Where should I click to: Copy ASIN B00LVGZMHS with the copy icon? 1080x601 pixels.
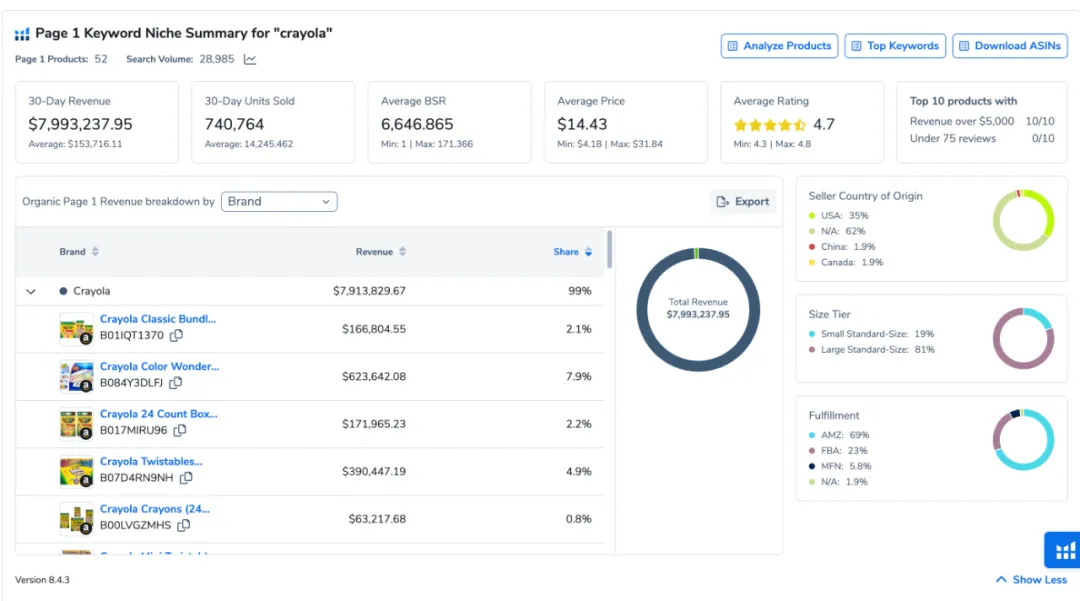183,525
